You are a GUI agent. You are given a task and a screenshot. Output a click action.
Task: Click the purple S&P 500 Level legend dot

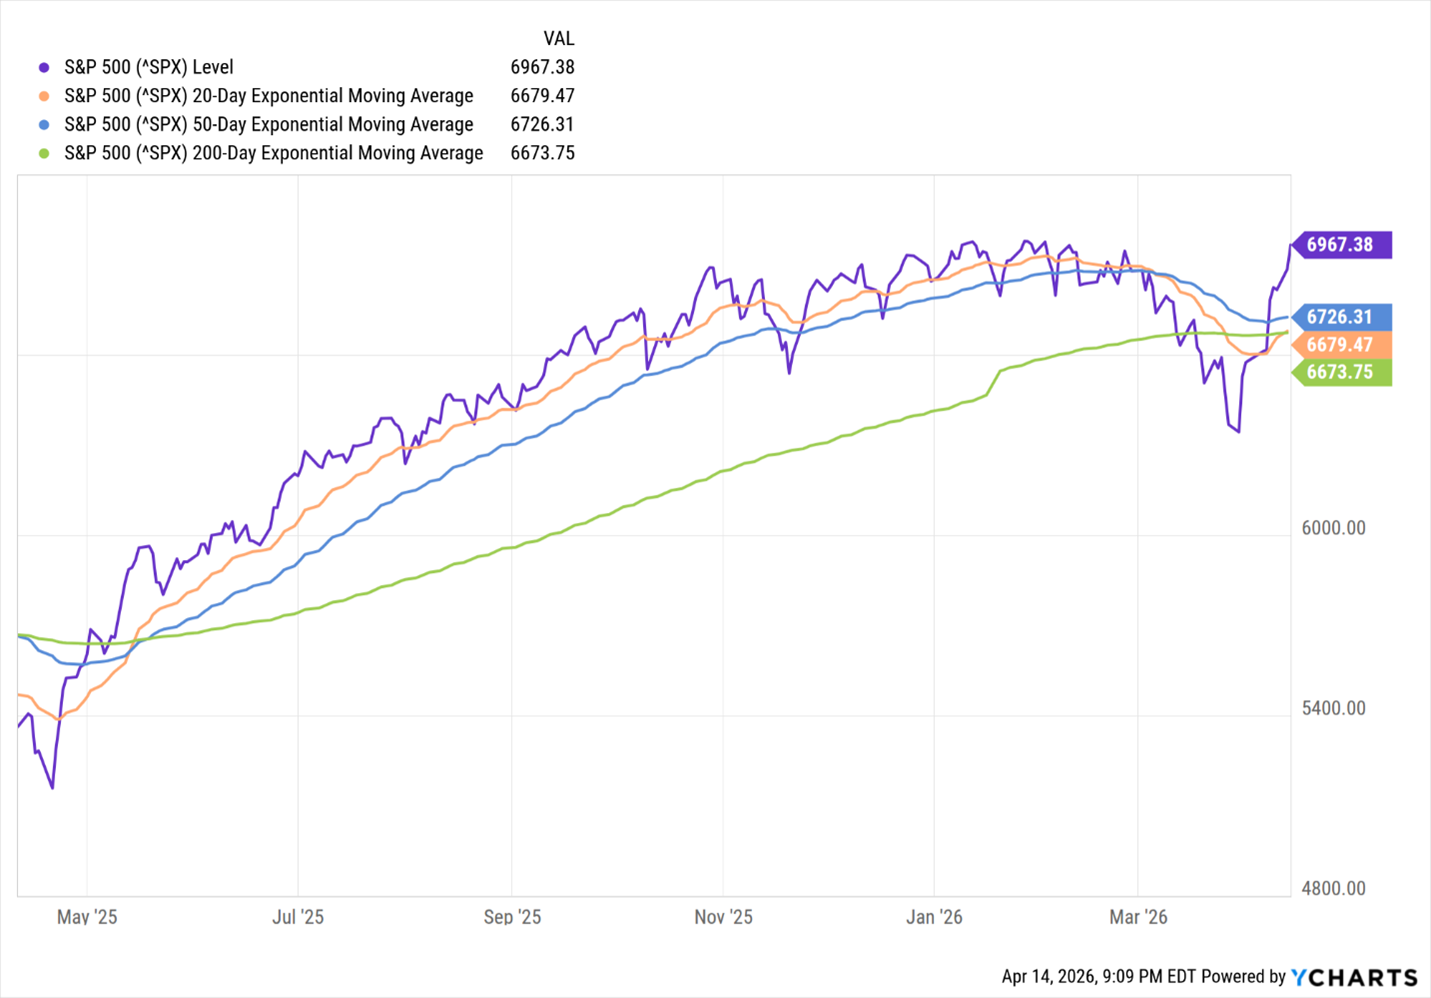pyautogui.click(x=44, y=68)
